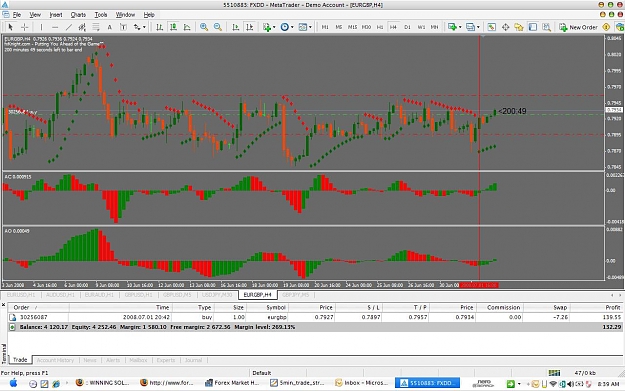625x391 pixels.
Task: Draw a vertical line on chart
Action: 41,27
